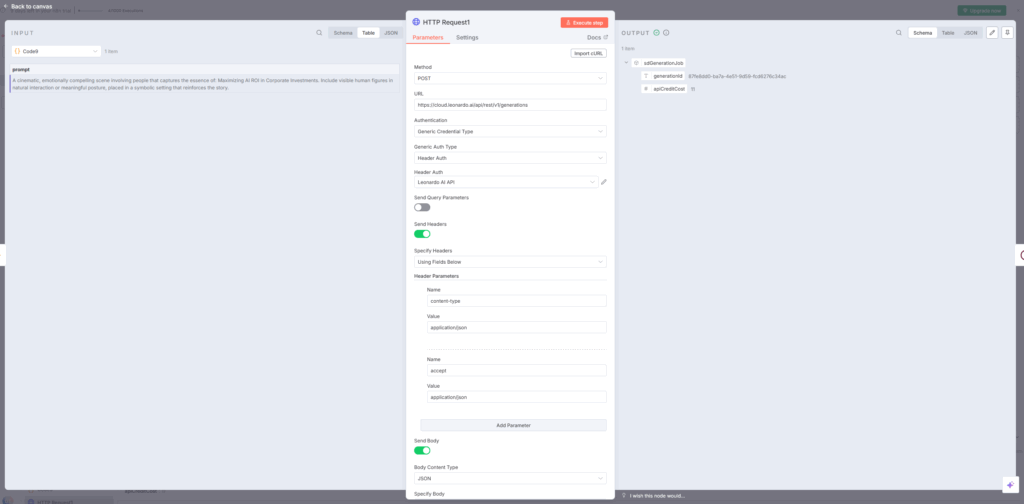Click the info icon next to OUTPUT
The height and width of the screenshot is (504, 1024).
667,33
